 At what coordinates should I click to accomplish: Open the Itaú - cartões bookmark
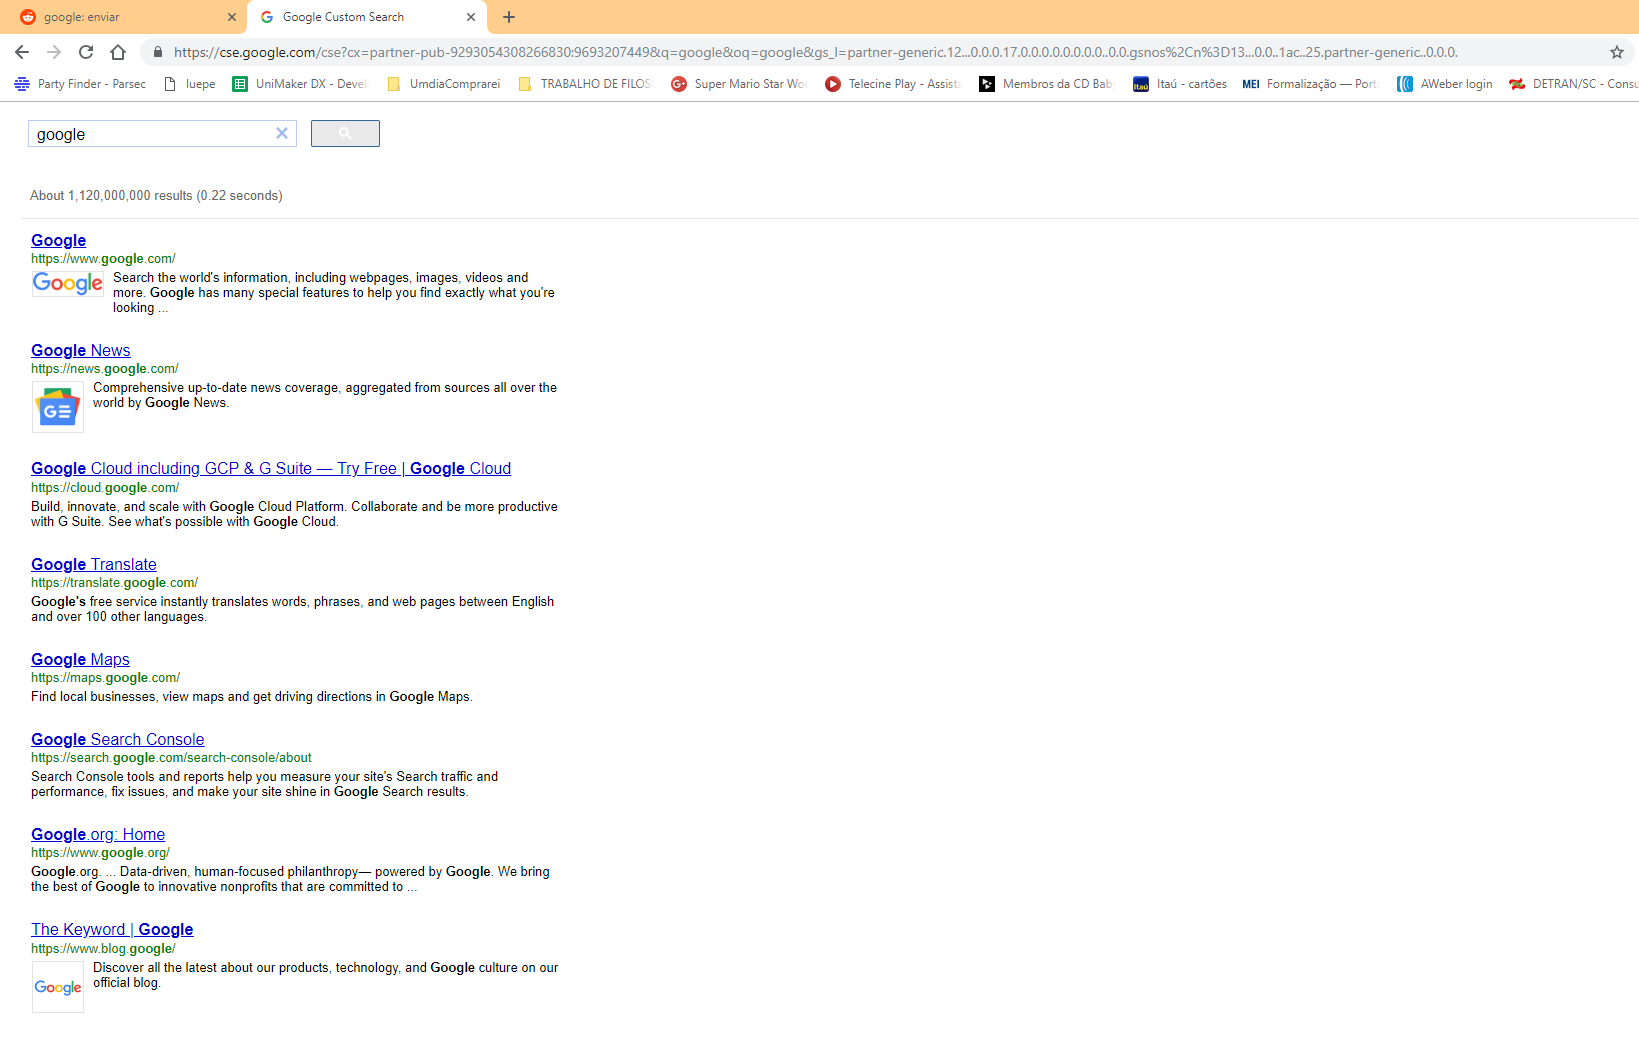pyautogui.click(x=1180, y=84)
